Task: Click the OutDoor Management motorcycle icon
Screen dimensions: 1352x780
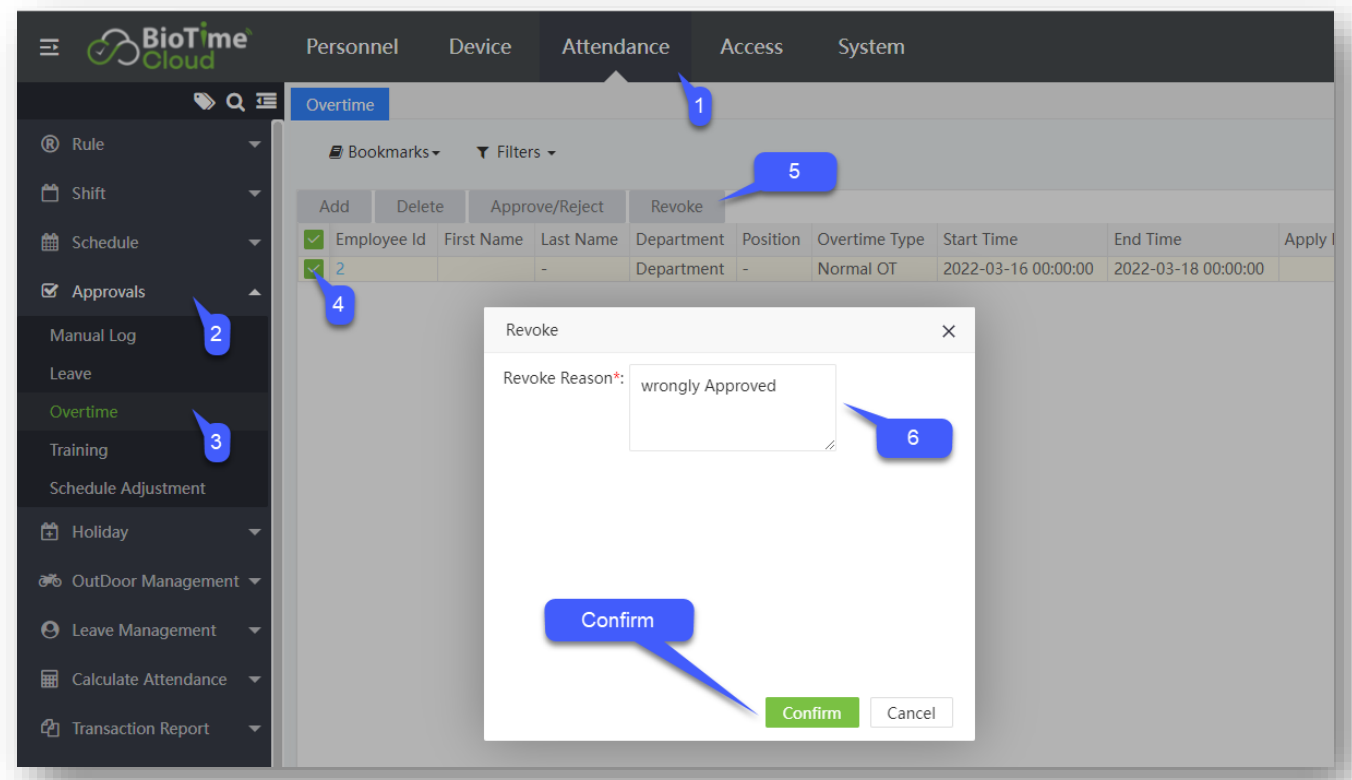Action: point(50,581)
